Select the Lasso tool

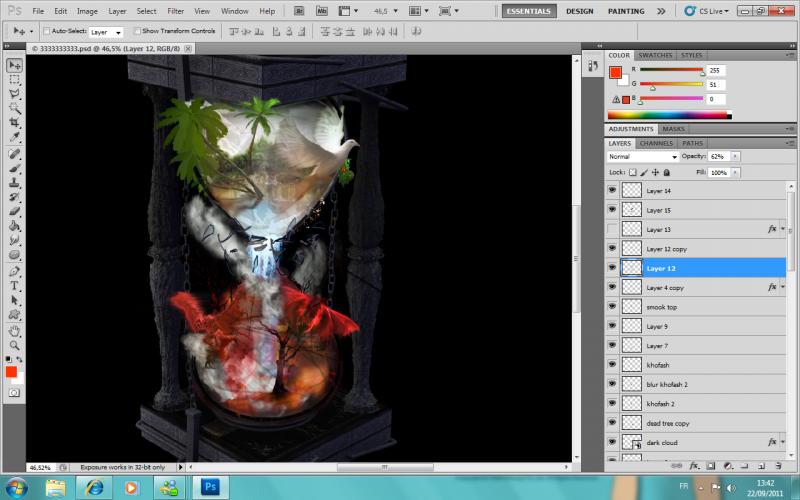15,93
